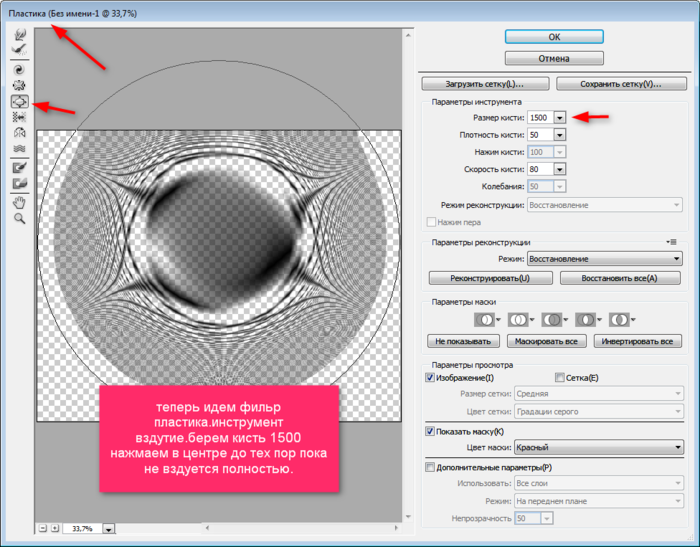
Task: Click Загрузить сетку(L) button
Action: coord(485,84)
